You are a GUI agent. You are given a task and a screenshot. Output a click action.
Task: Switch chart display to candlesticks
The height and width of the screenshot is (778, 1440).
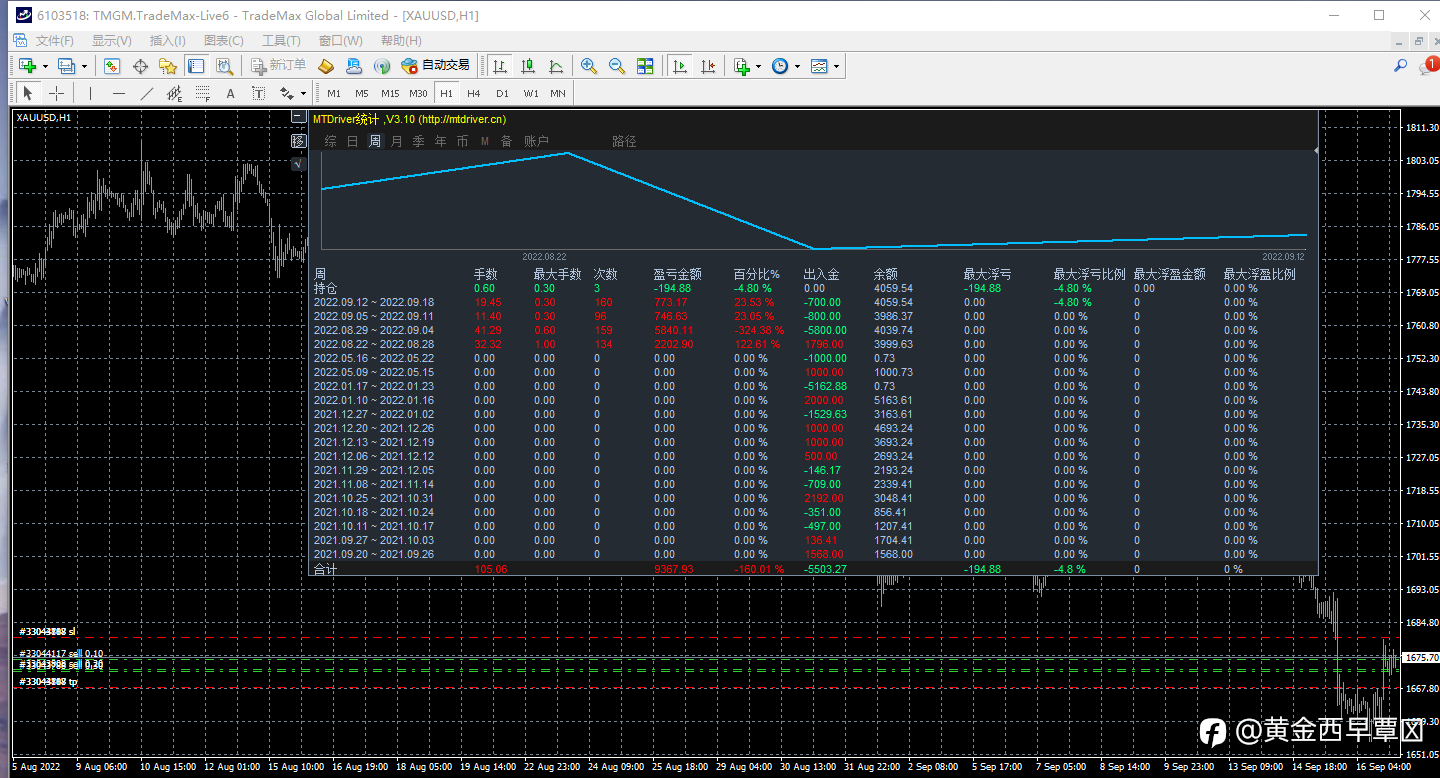click(528, 66)
